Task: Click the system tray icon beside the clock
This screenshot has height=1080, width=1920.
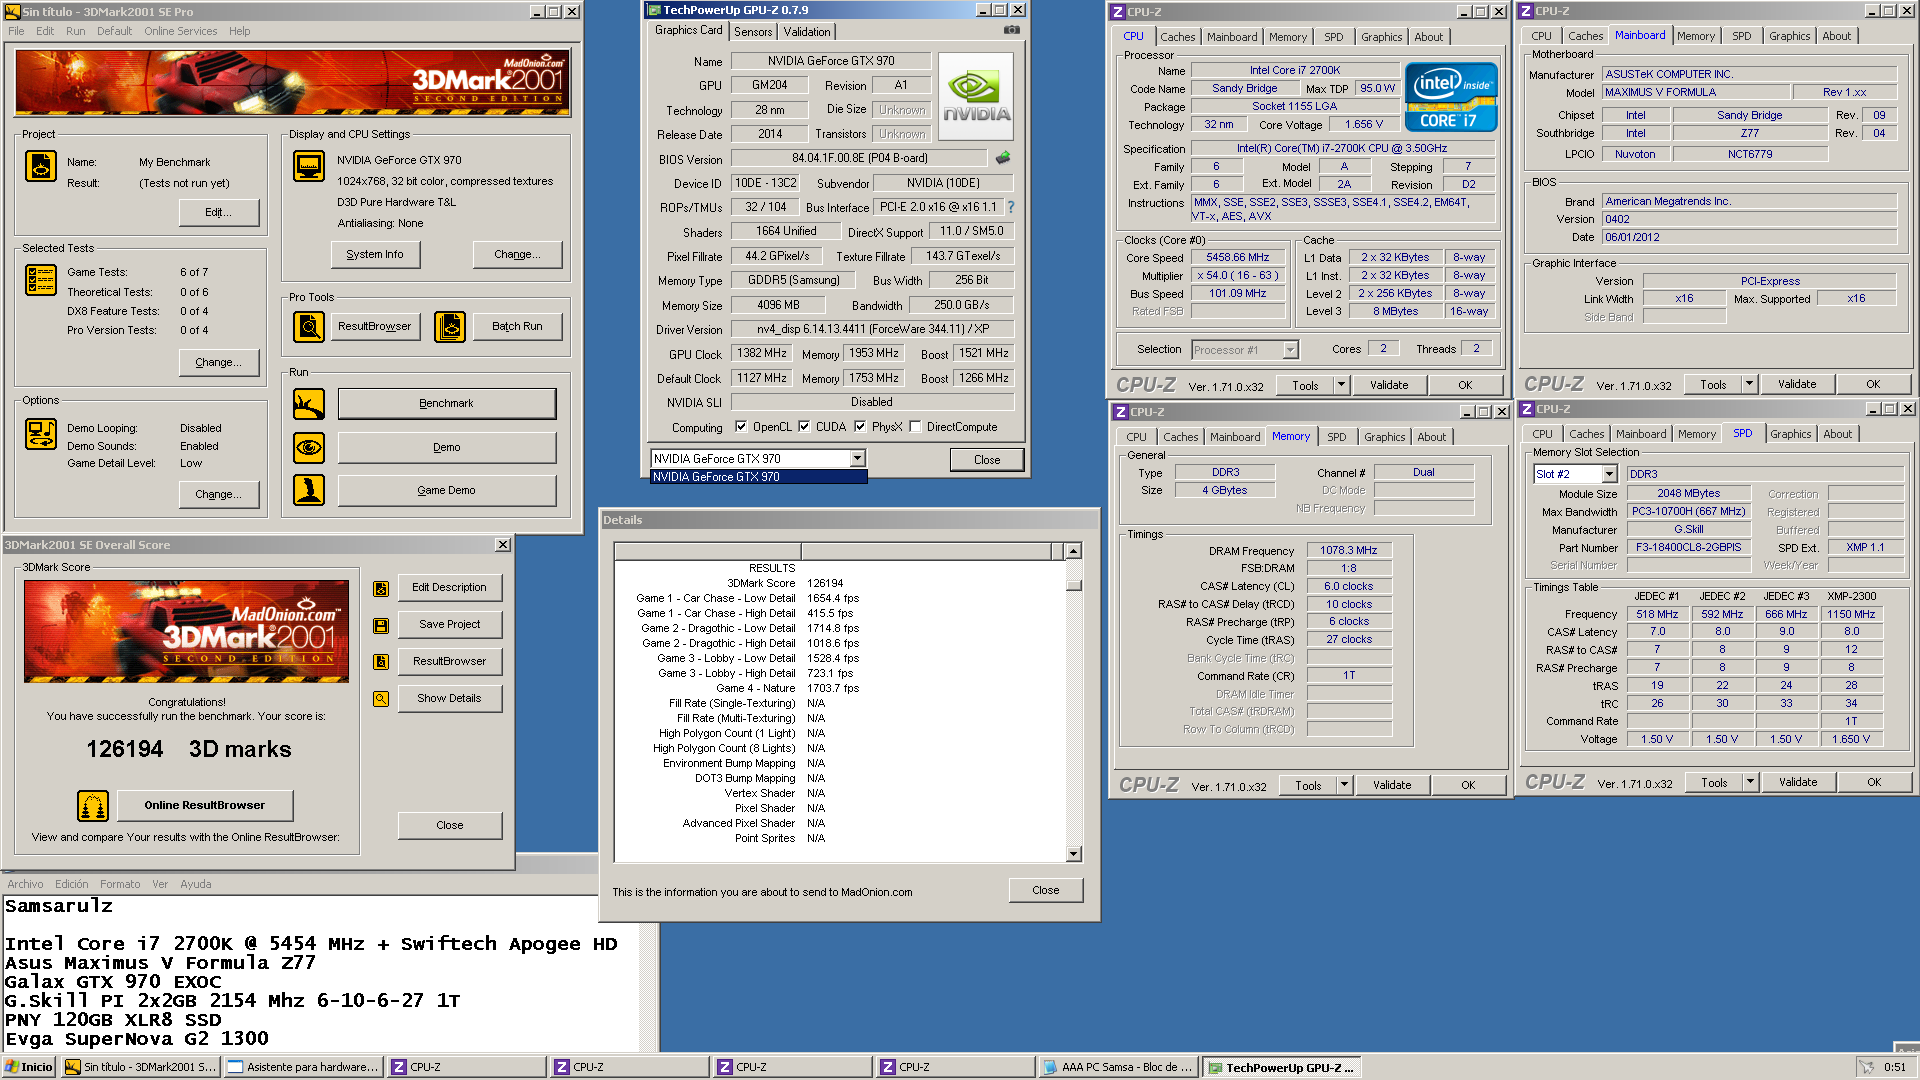Action: [x=1866, y=1067]
